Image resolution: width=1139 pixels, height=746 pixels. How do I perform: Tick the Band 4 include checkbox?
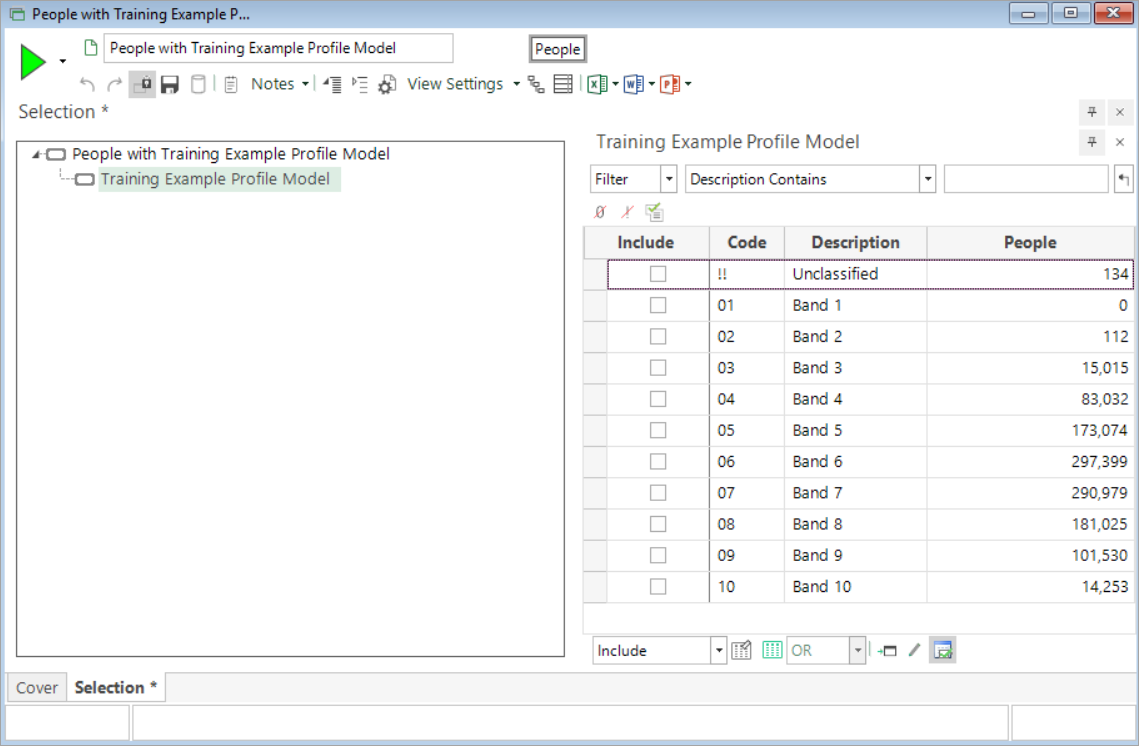point(658,399)
